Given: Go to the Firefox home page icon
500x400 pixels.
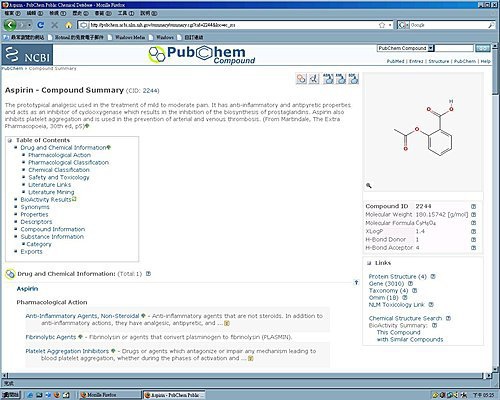Looking at the screenshot, I should (x=69, y=25).
